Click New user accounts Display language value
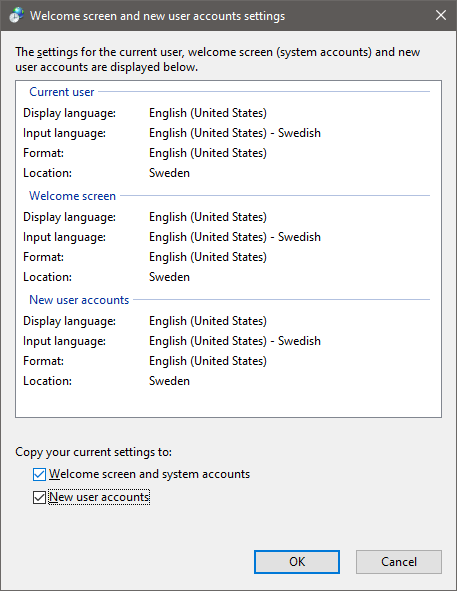 pyautogui.click(x=208, y=321)
